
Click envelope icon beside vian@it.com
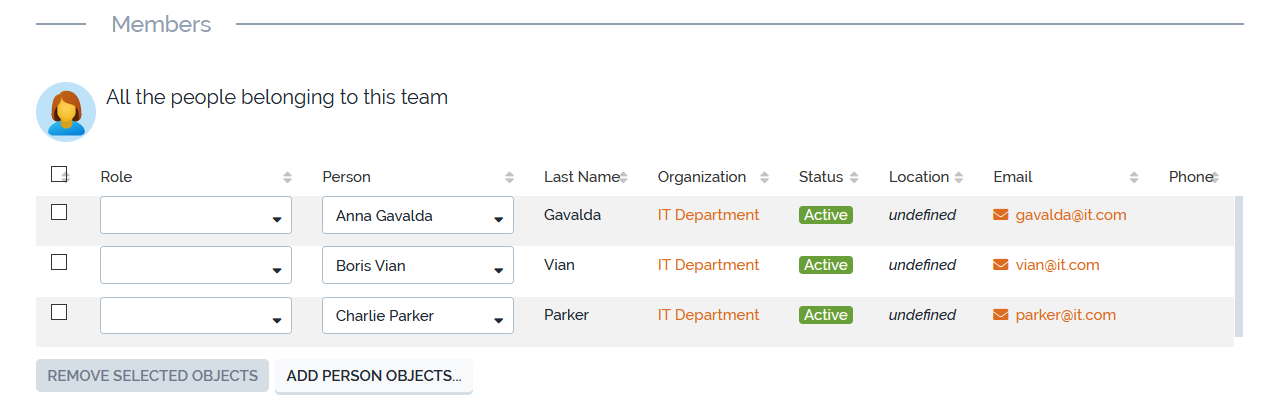(x=1000, y=265)
